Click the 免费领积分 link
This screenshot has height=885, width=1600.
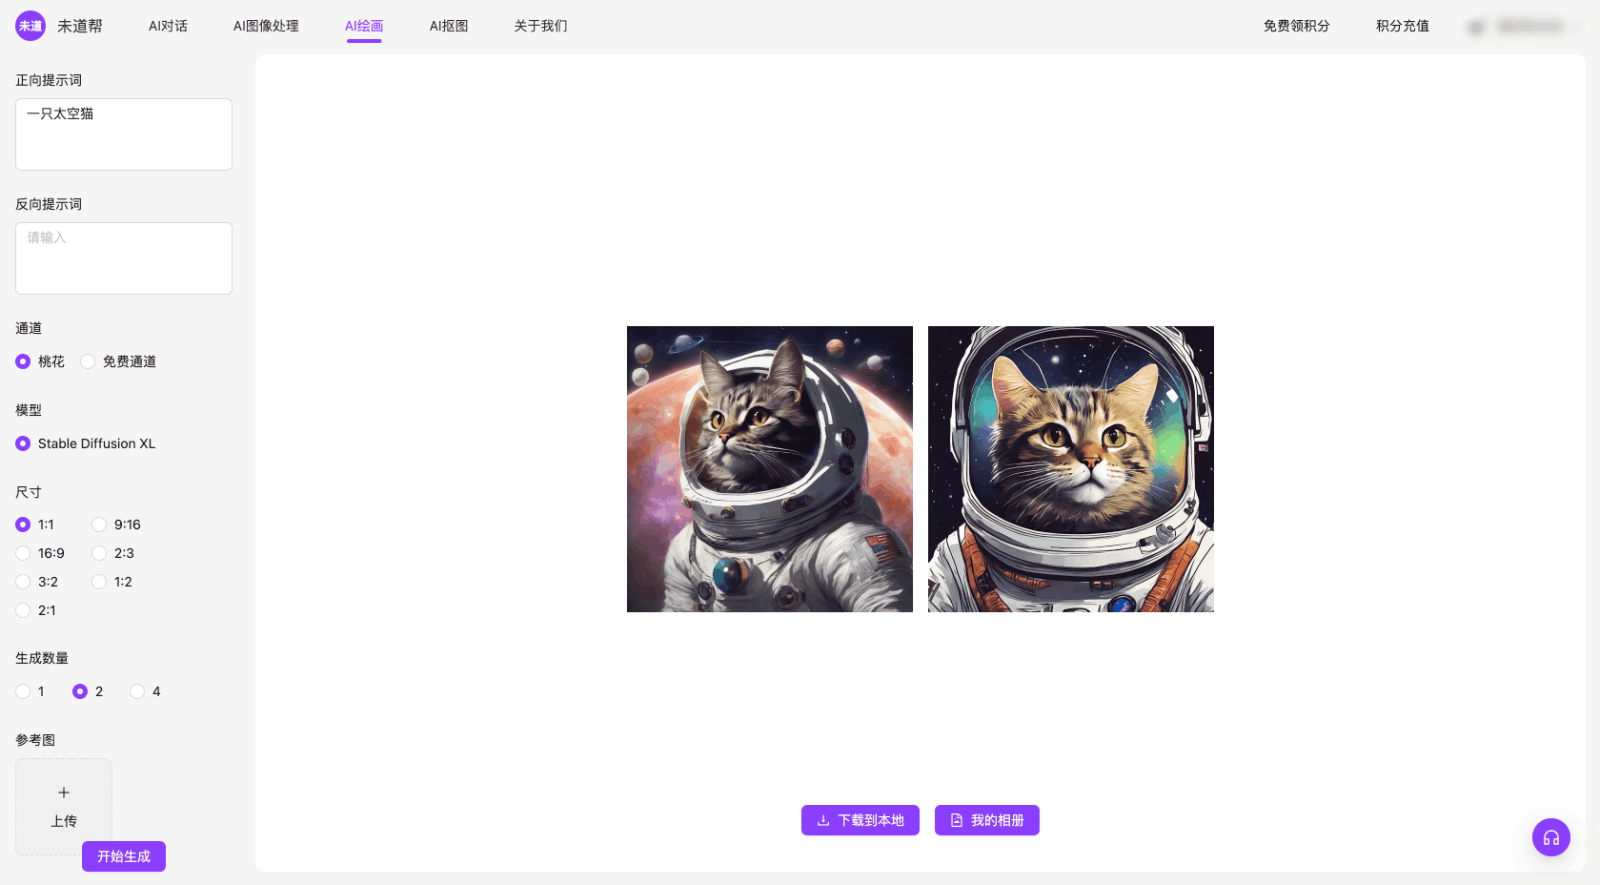[x=1296, y=26]
